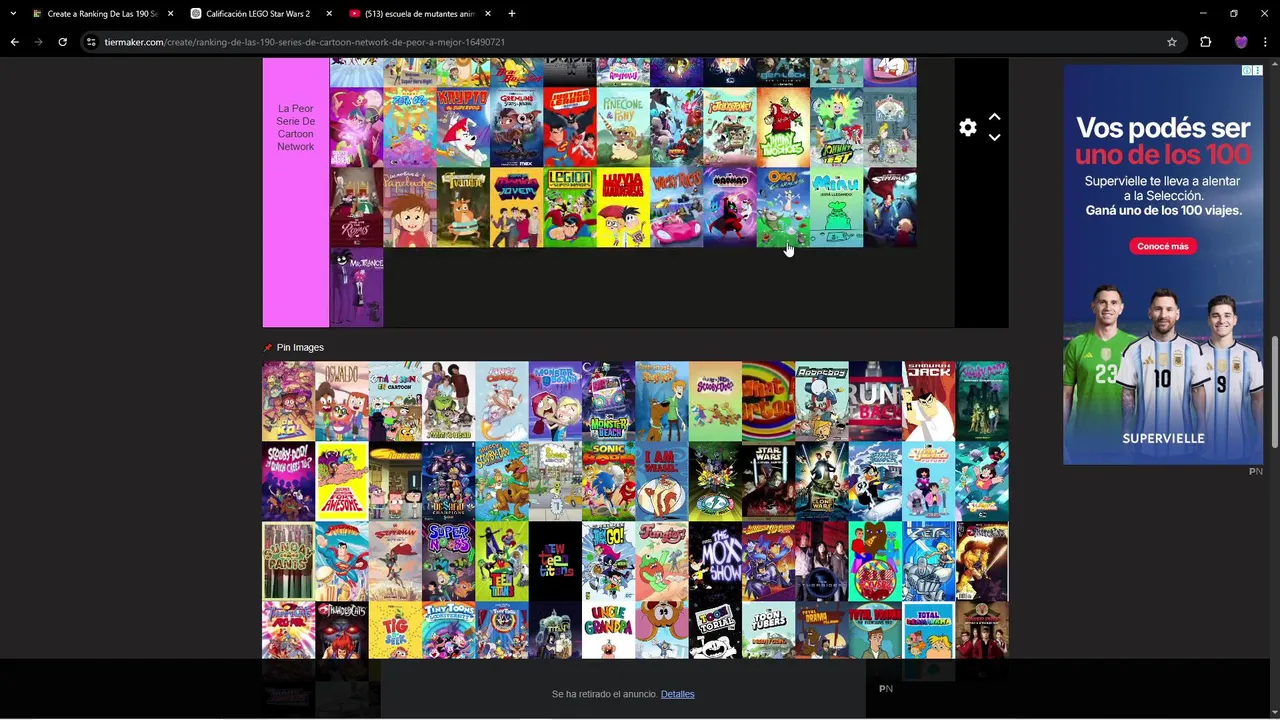Pick the Tig n' Seek image
Screen dimensions: 1280x720
click(x=395, y=630)
